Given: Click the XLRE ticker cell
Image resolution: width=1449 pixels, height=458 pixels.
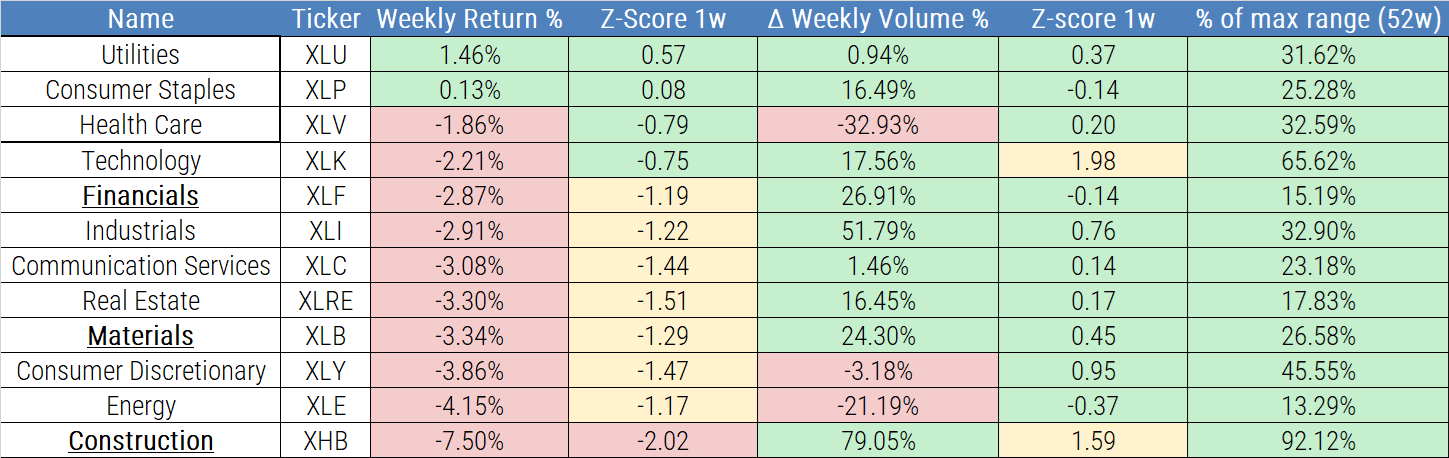Looking at the screenshot, I should click(x=326, y=301).
